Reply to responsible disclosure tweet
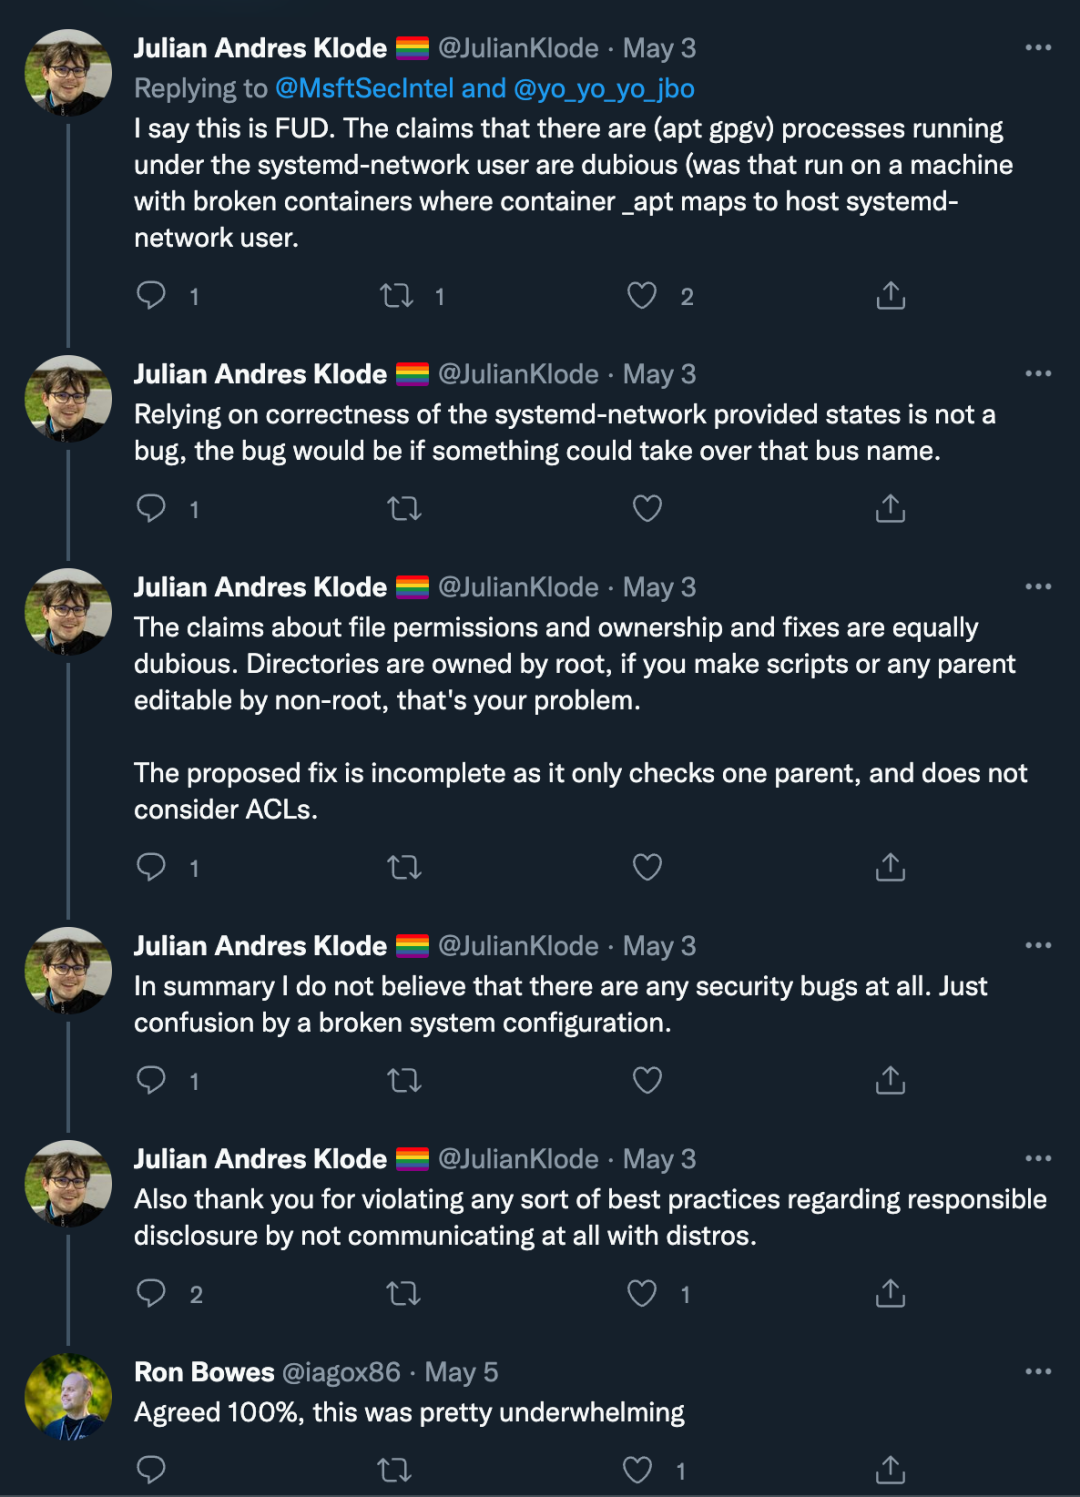 pos(151,1293)
